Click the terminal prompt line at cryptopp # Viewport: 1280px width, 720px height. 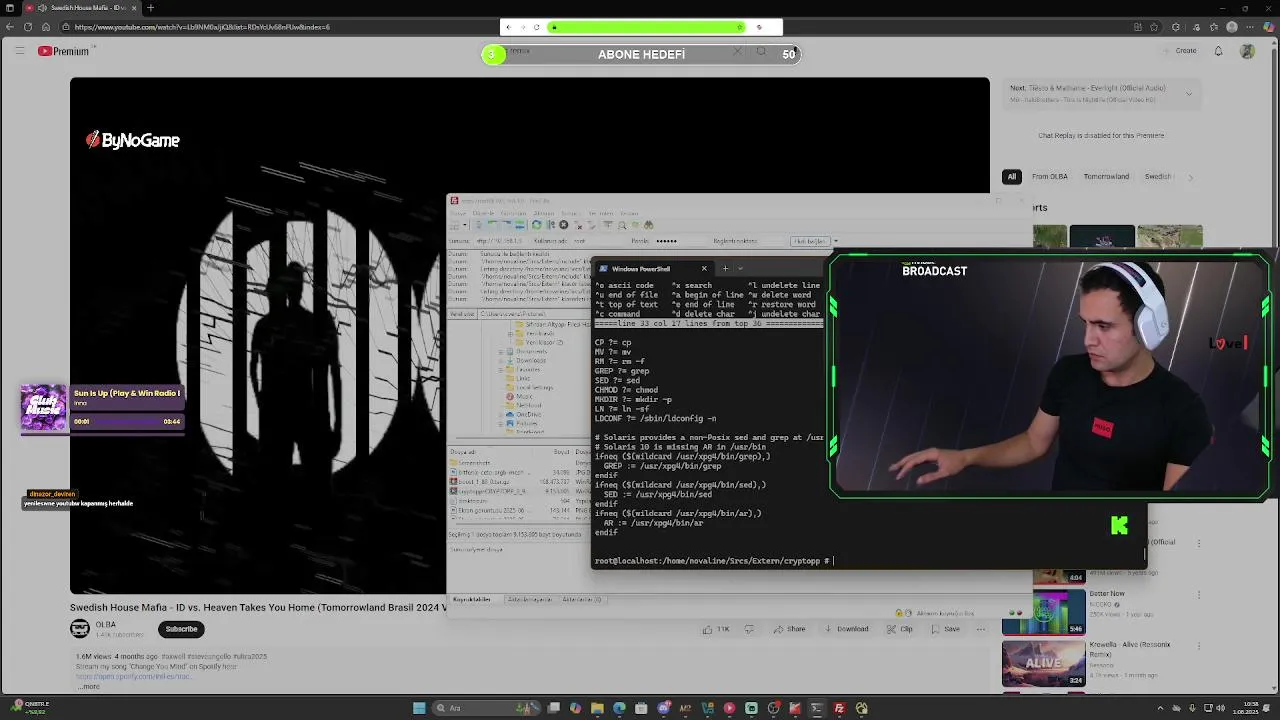click(712, 561)
